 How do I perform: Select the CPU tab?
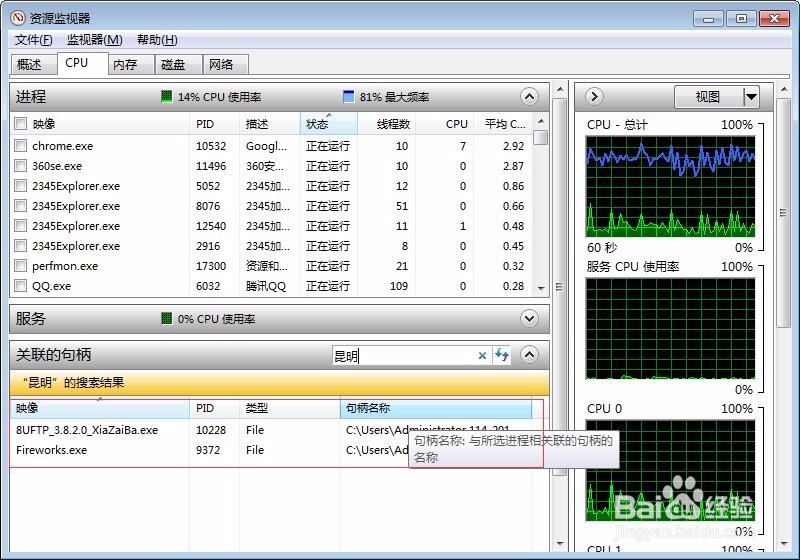[83, 63]
